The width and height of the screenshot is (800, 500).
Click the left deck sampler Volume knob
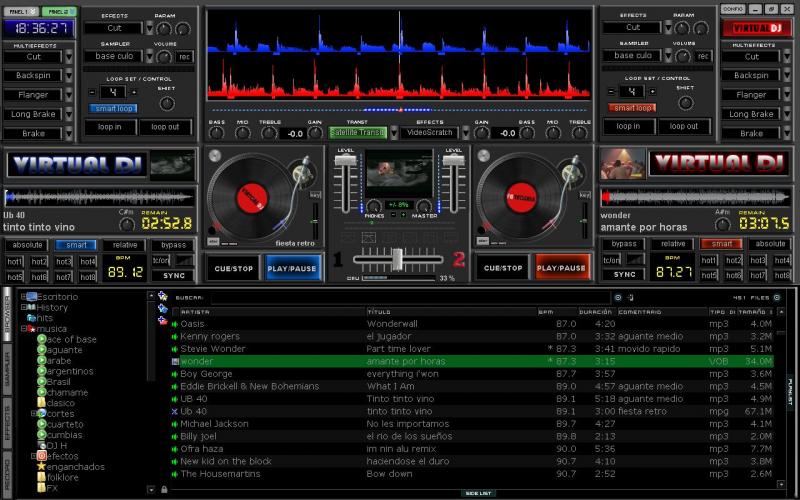(x=164, y=57)
